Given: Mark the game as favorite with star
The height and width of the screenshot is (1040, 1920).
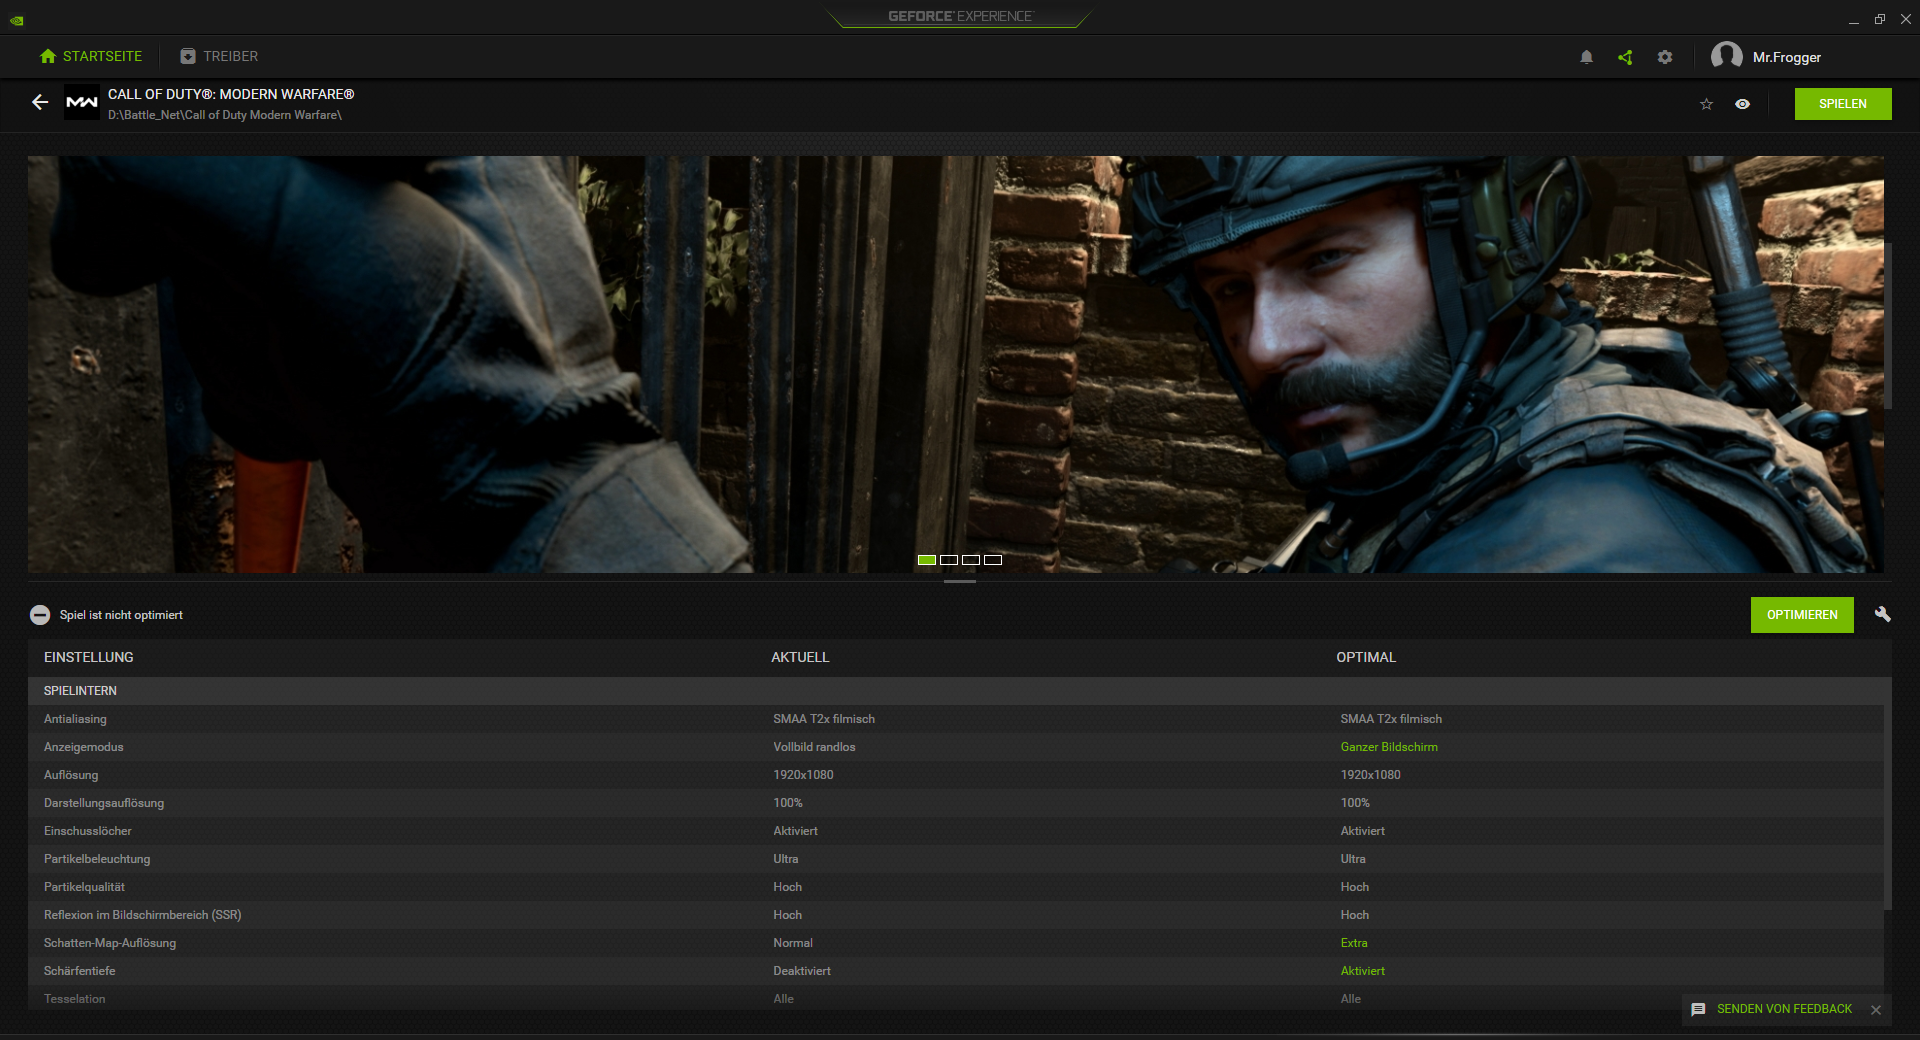Looking at the screenshot, I should click(x=1706, y=104).
